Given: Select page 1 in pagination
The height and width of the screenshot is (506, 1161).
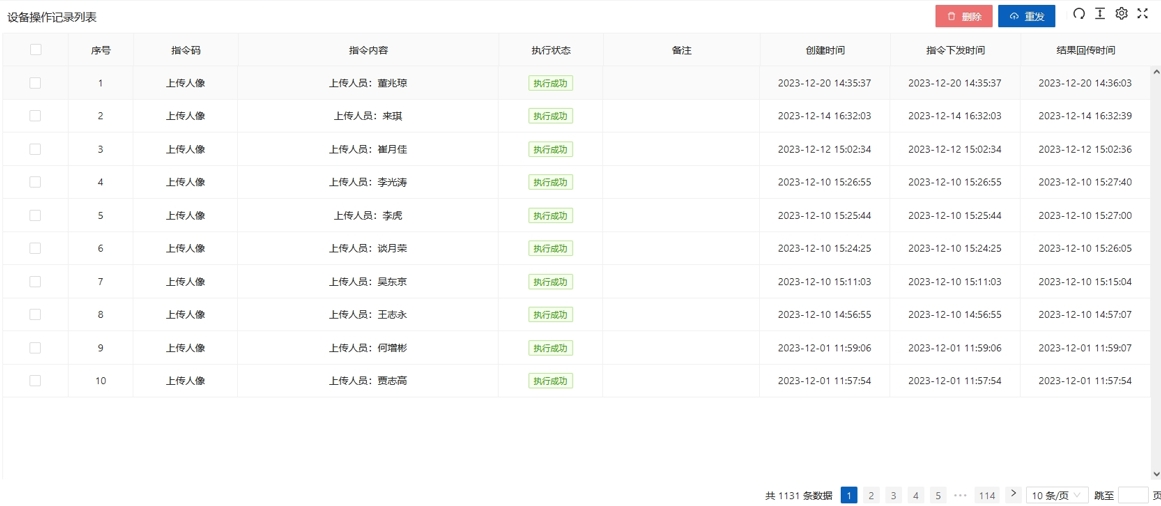Looking at the screenshot, I should click(849, 495).
